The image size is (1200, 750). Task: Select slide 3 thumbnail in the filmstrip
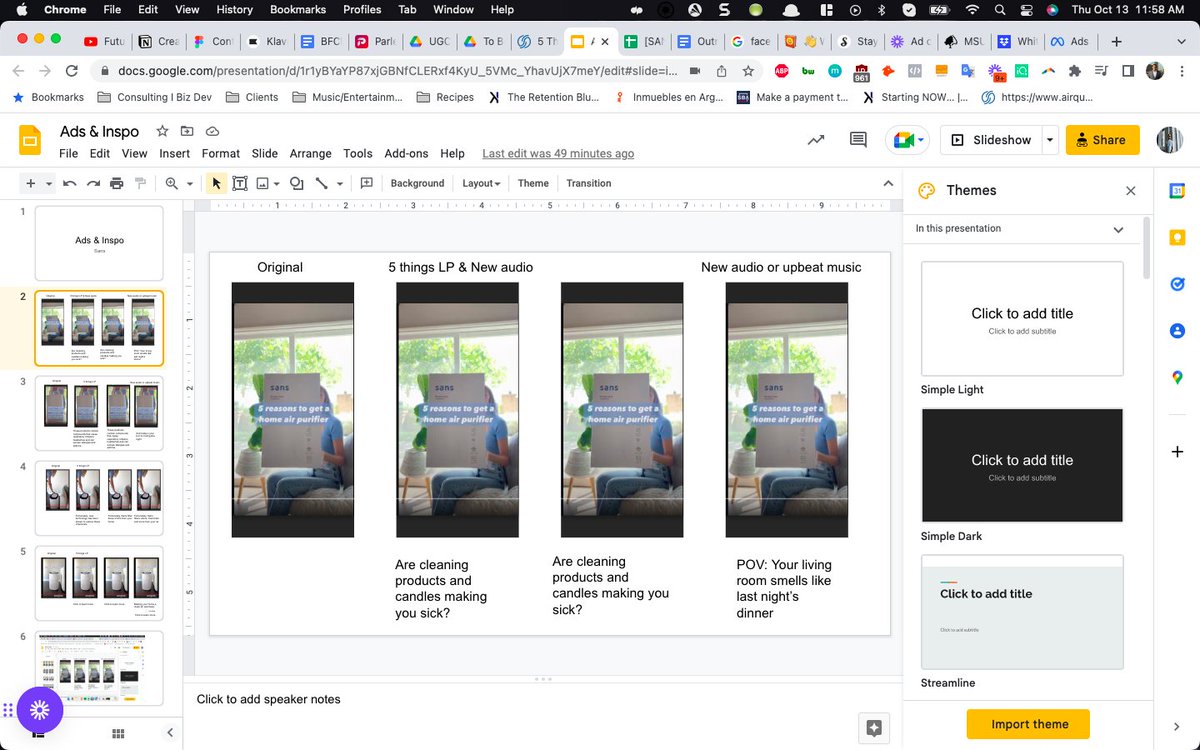coord(99,413)
